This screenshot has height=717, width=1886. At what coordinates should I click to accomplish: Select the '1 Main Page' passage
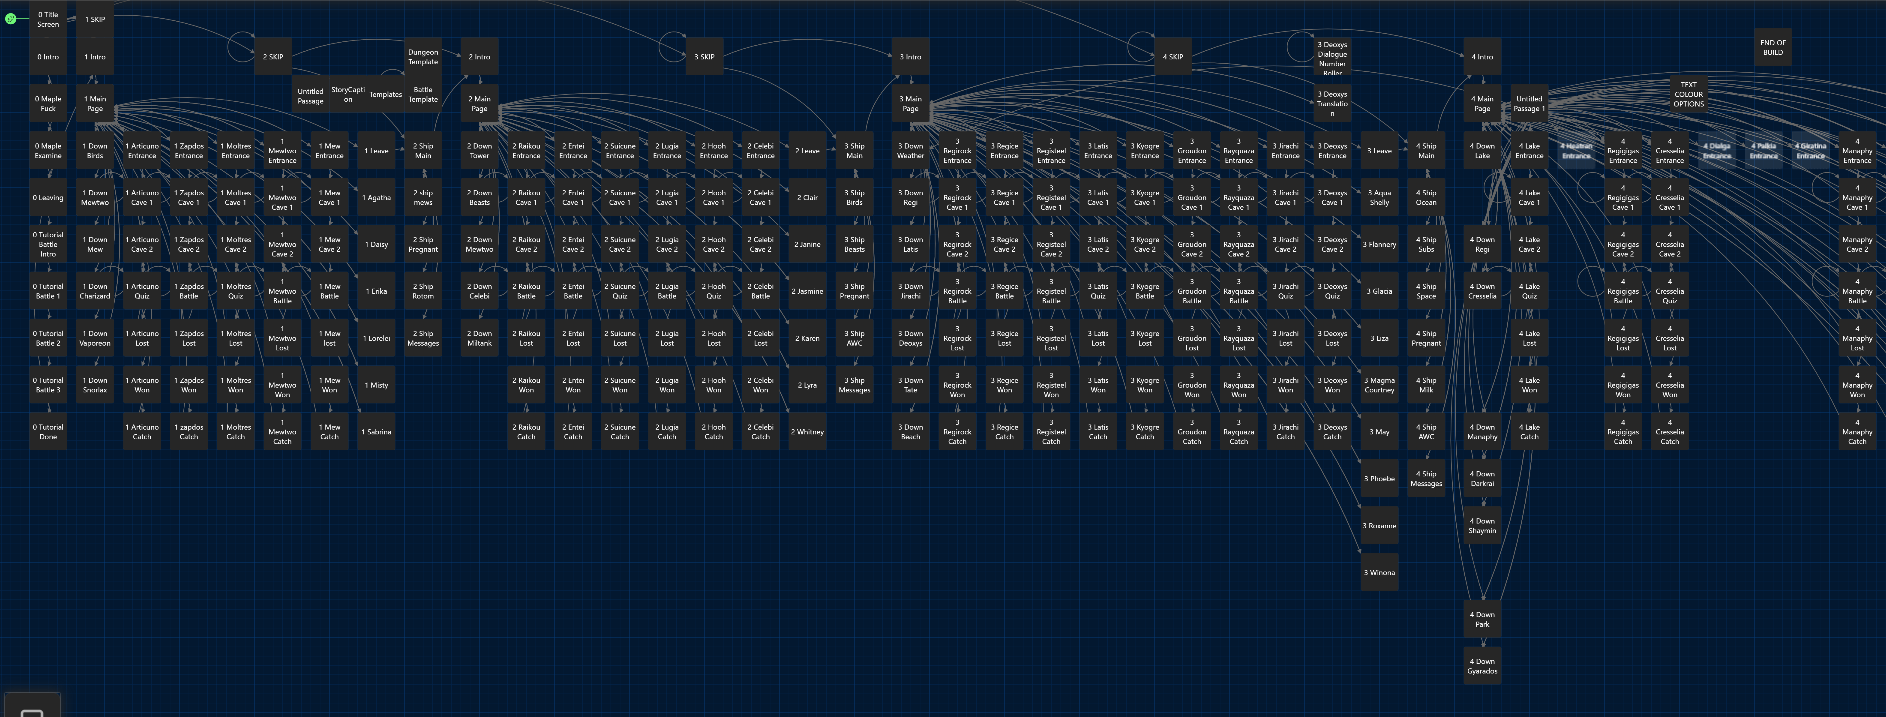pos(95,104)
